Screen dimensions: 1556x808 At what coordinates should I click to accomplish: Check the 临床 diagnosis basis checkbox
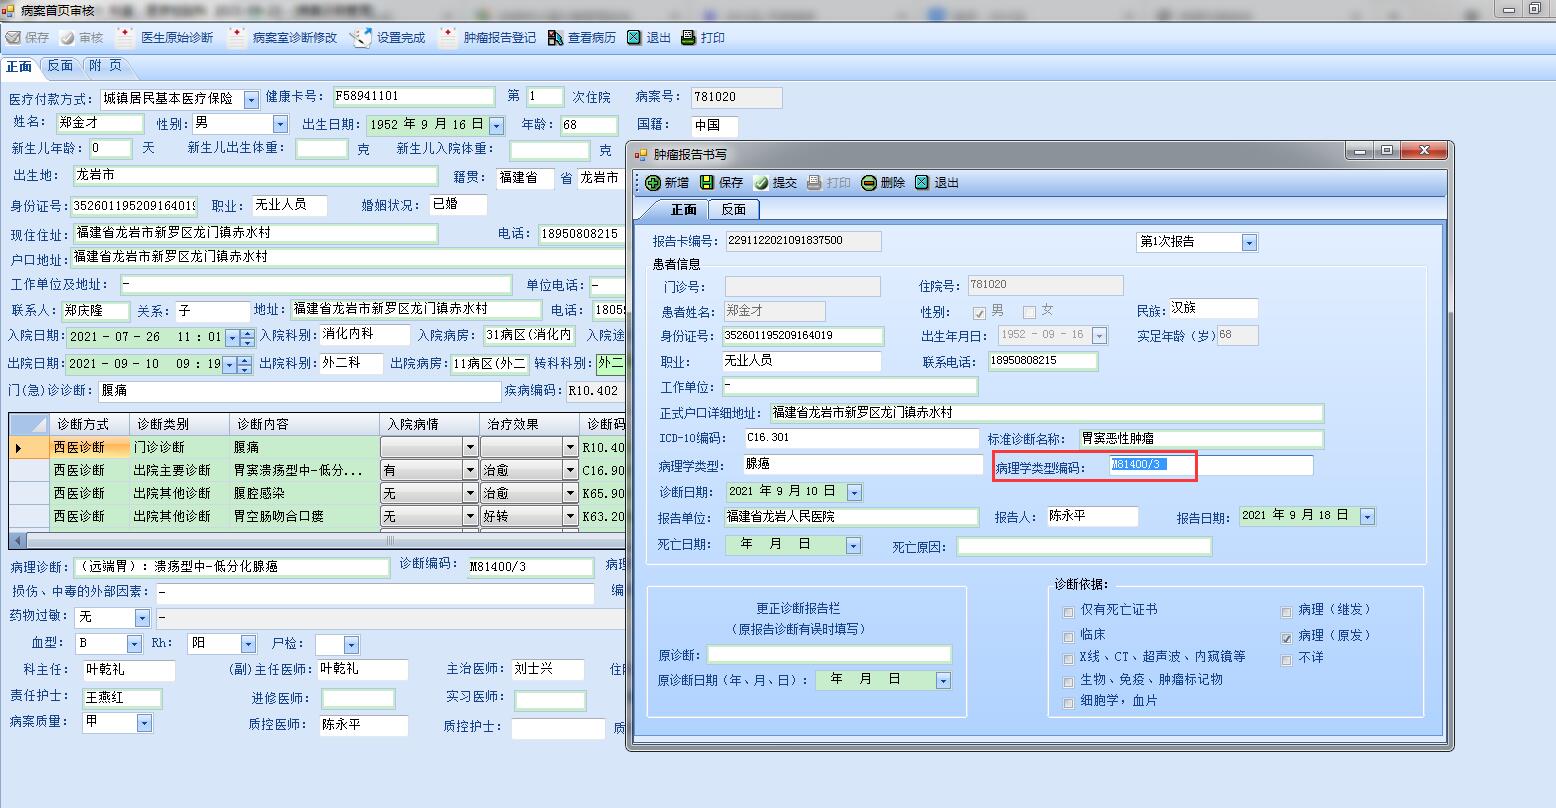(x=1069, y=636)
